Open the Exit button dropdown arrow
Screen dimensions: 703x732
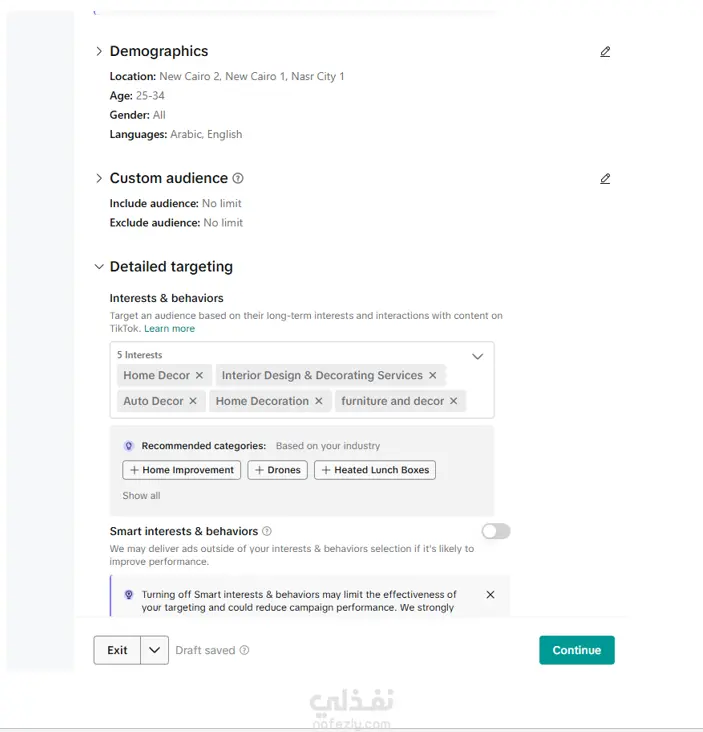(155, 650)
